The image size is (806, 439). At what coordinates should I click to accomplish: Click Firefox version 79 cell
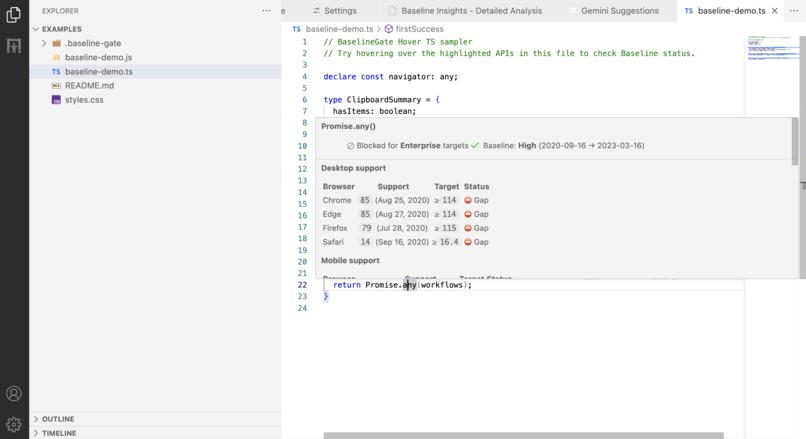pos(366,228)
